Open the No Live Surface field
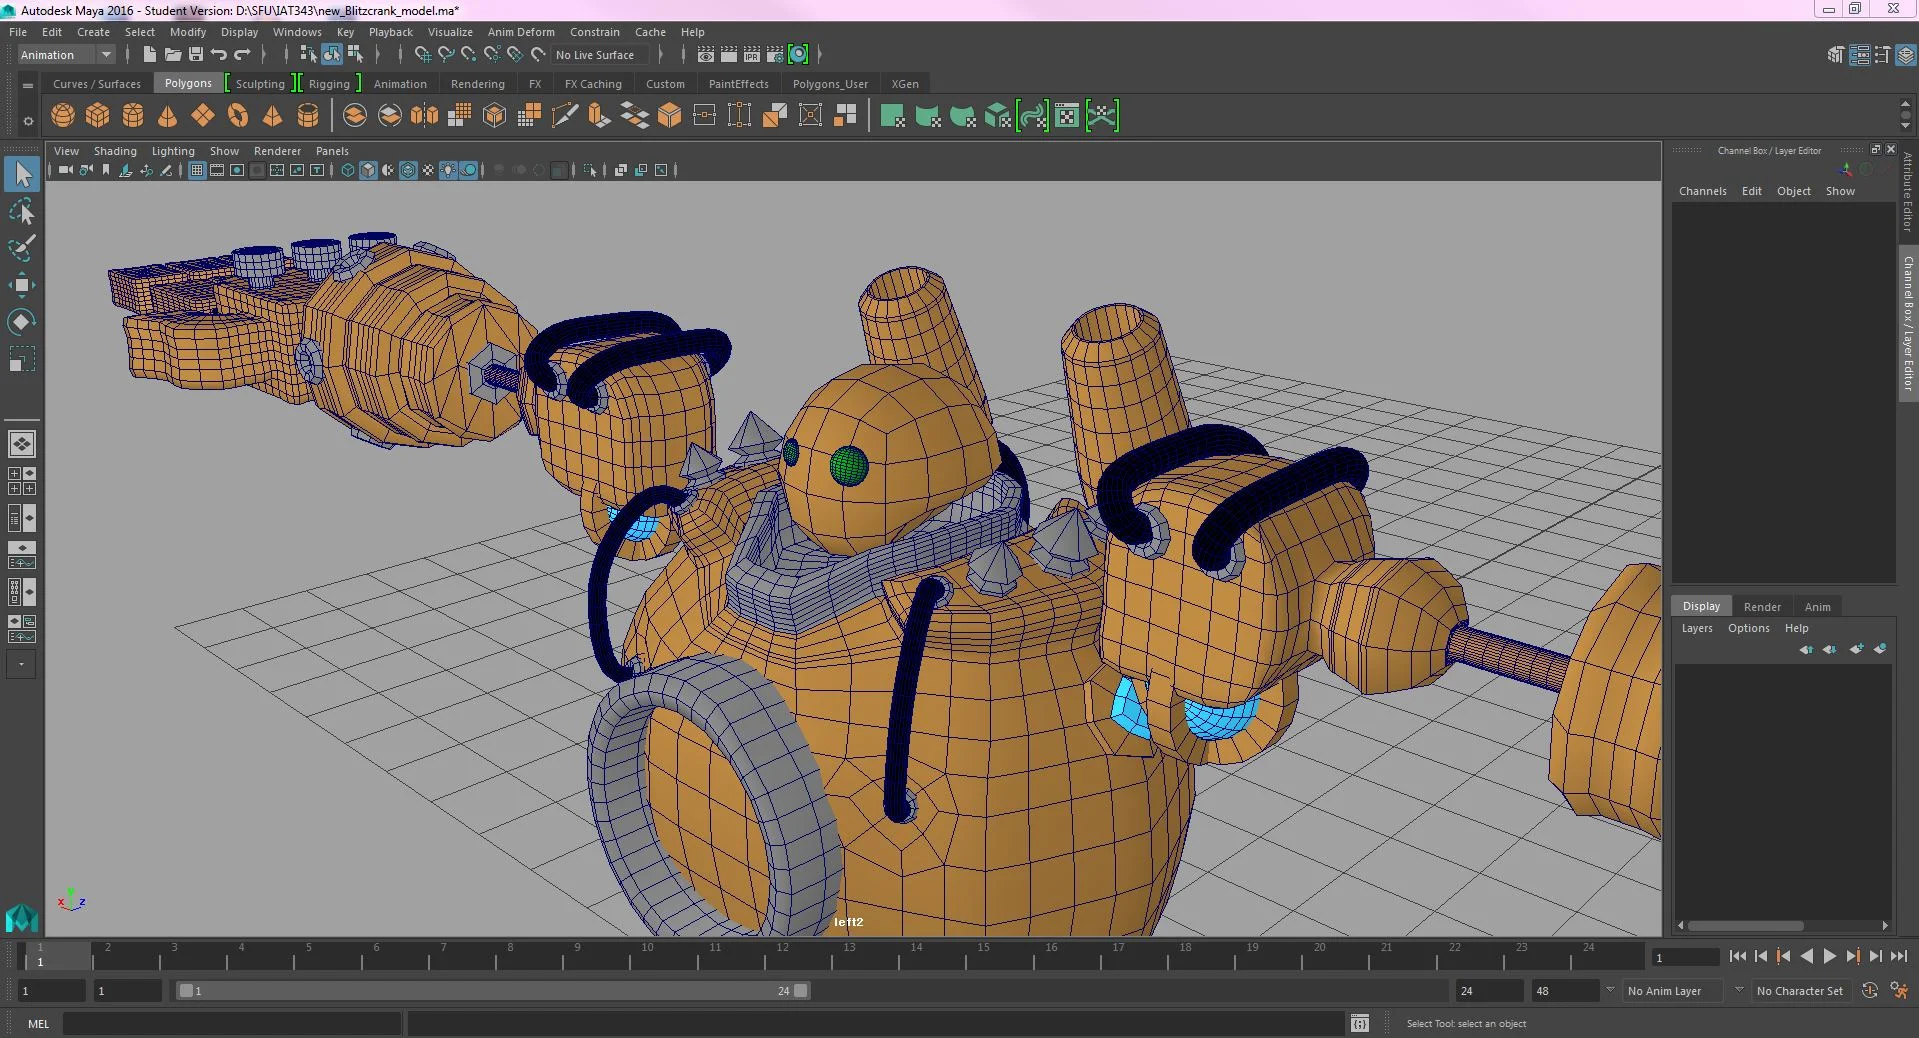The width and height of the screenshot is (1919, 1038). pyautogui.click(x=599, y=55)
